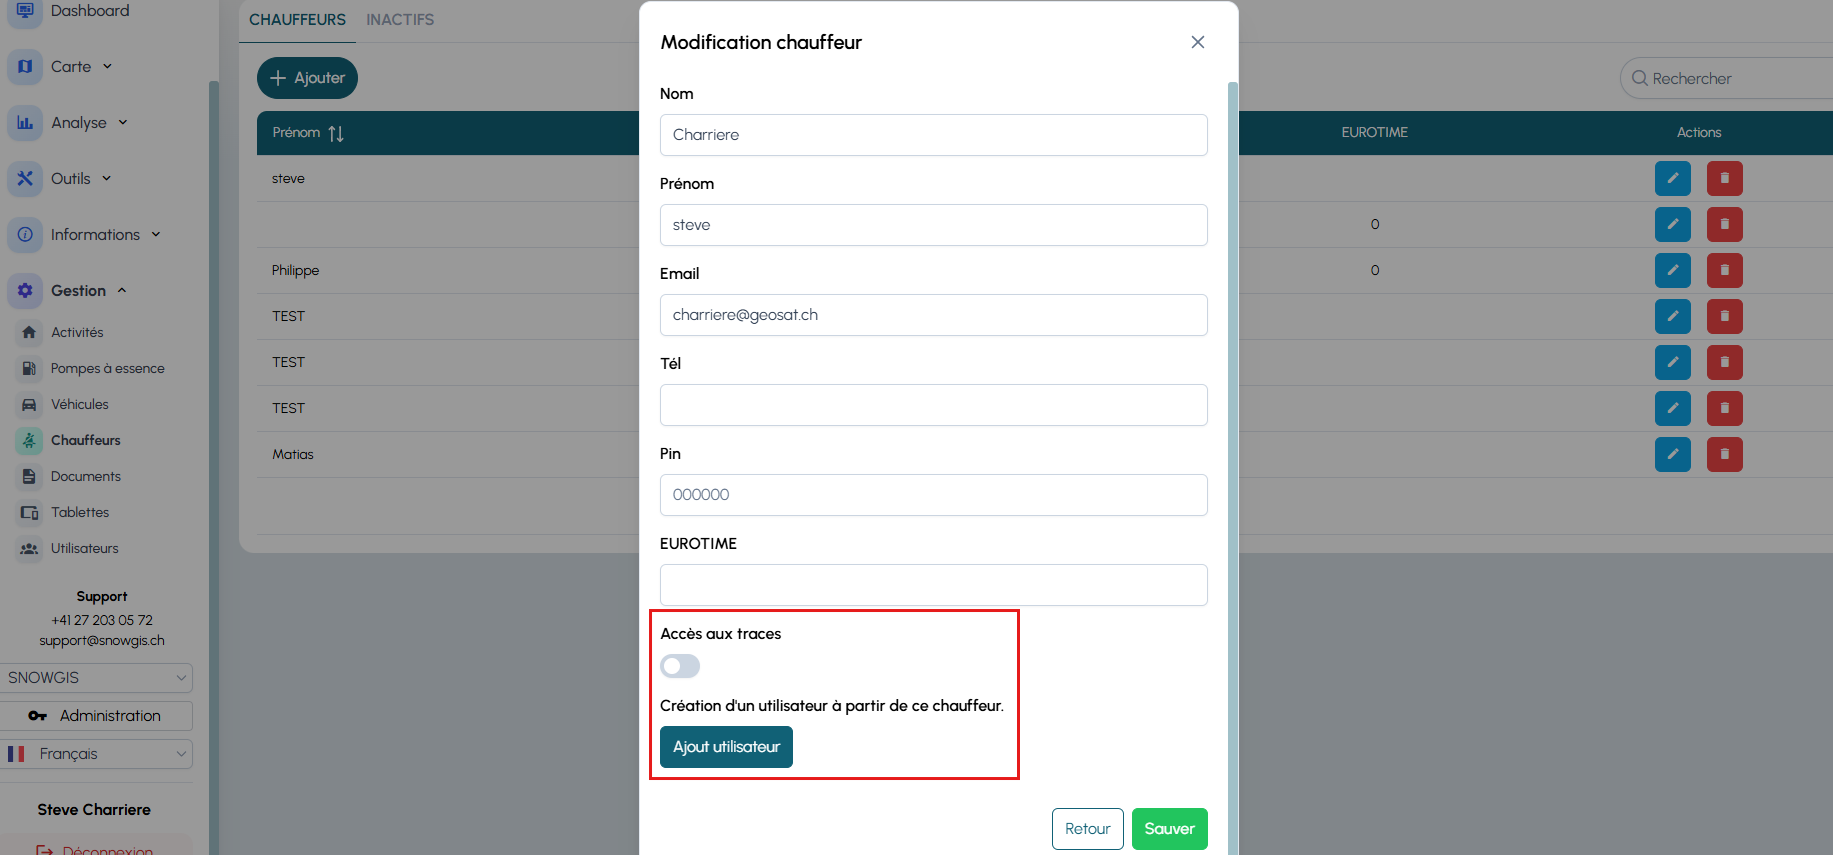Open Utilisateurs in the Gestion menu

[84, 549]
